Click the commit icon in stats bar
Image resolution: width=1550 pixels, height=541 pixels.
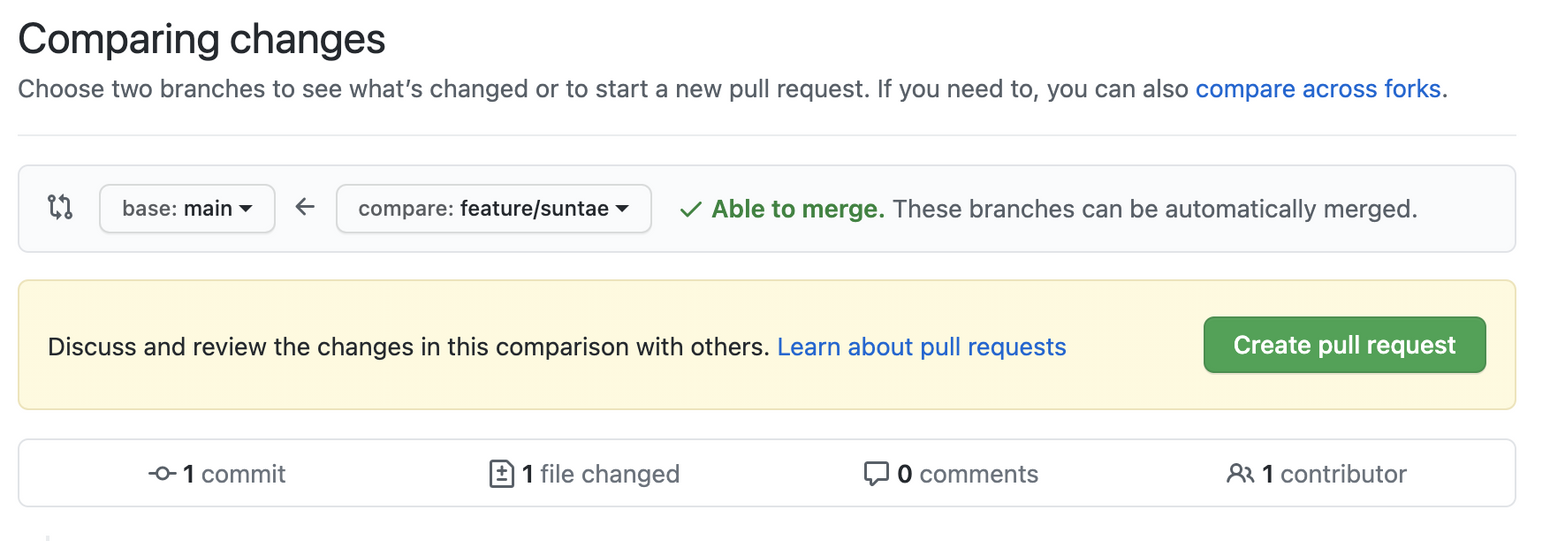(162, 474)
